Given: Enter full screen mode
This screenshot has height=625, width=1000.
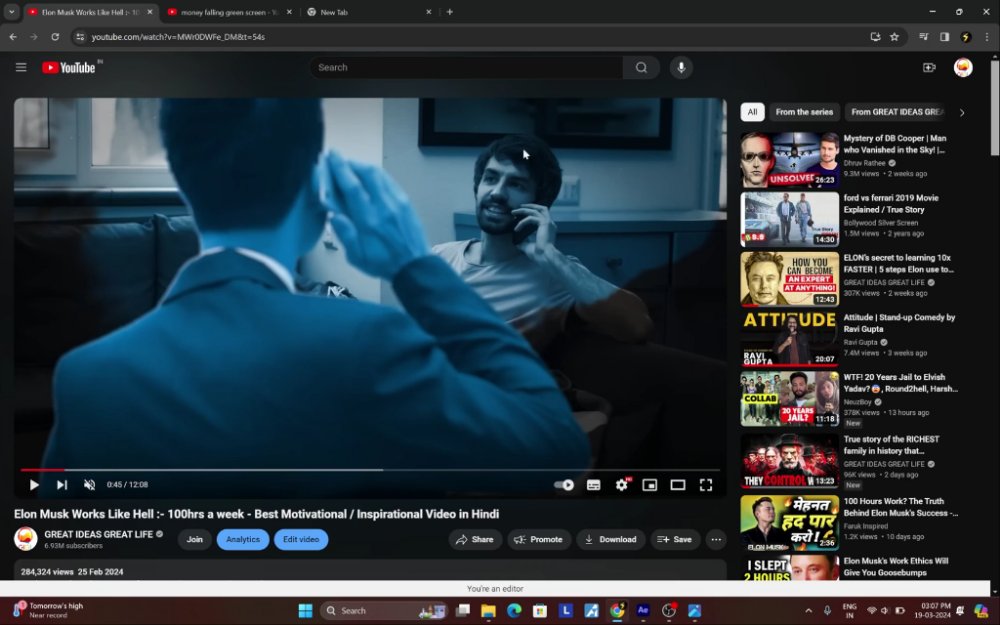Looking at the screenshot, I should coord(706,485).
